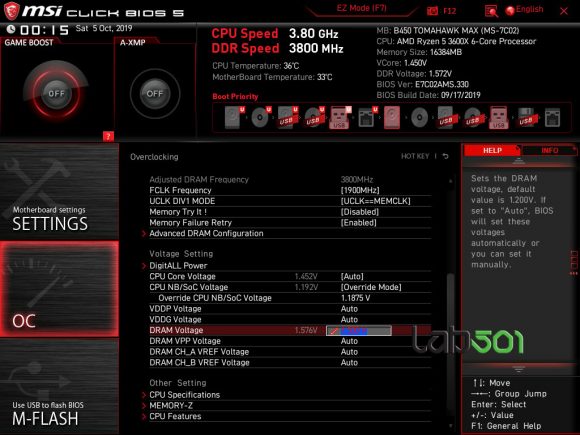Select DRAM CH_A VREF Voltage row
The height and width of the screenshot is (435, 580).
[x=290, y=351]
